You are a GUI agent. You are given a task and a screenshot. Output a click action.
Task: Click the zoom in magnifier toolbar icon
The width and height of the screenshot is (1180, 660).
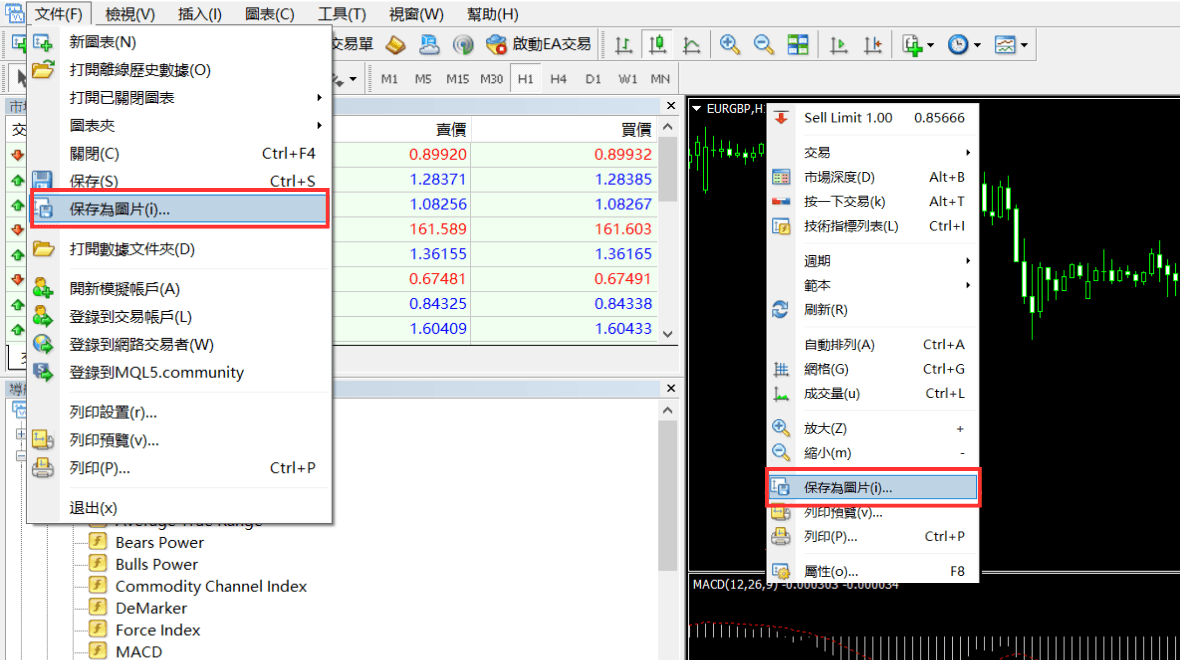pyautogui.click(x=730, y=45)
